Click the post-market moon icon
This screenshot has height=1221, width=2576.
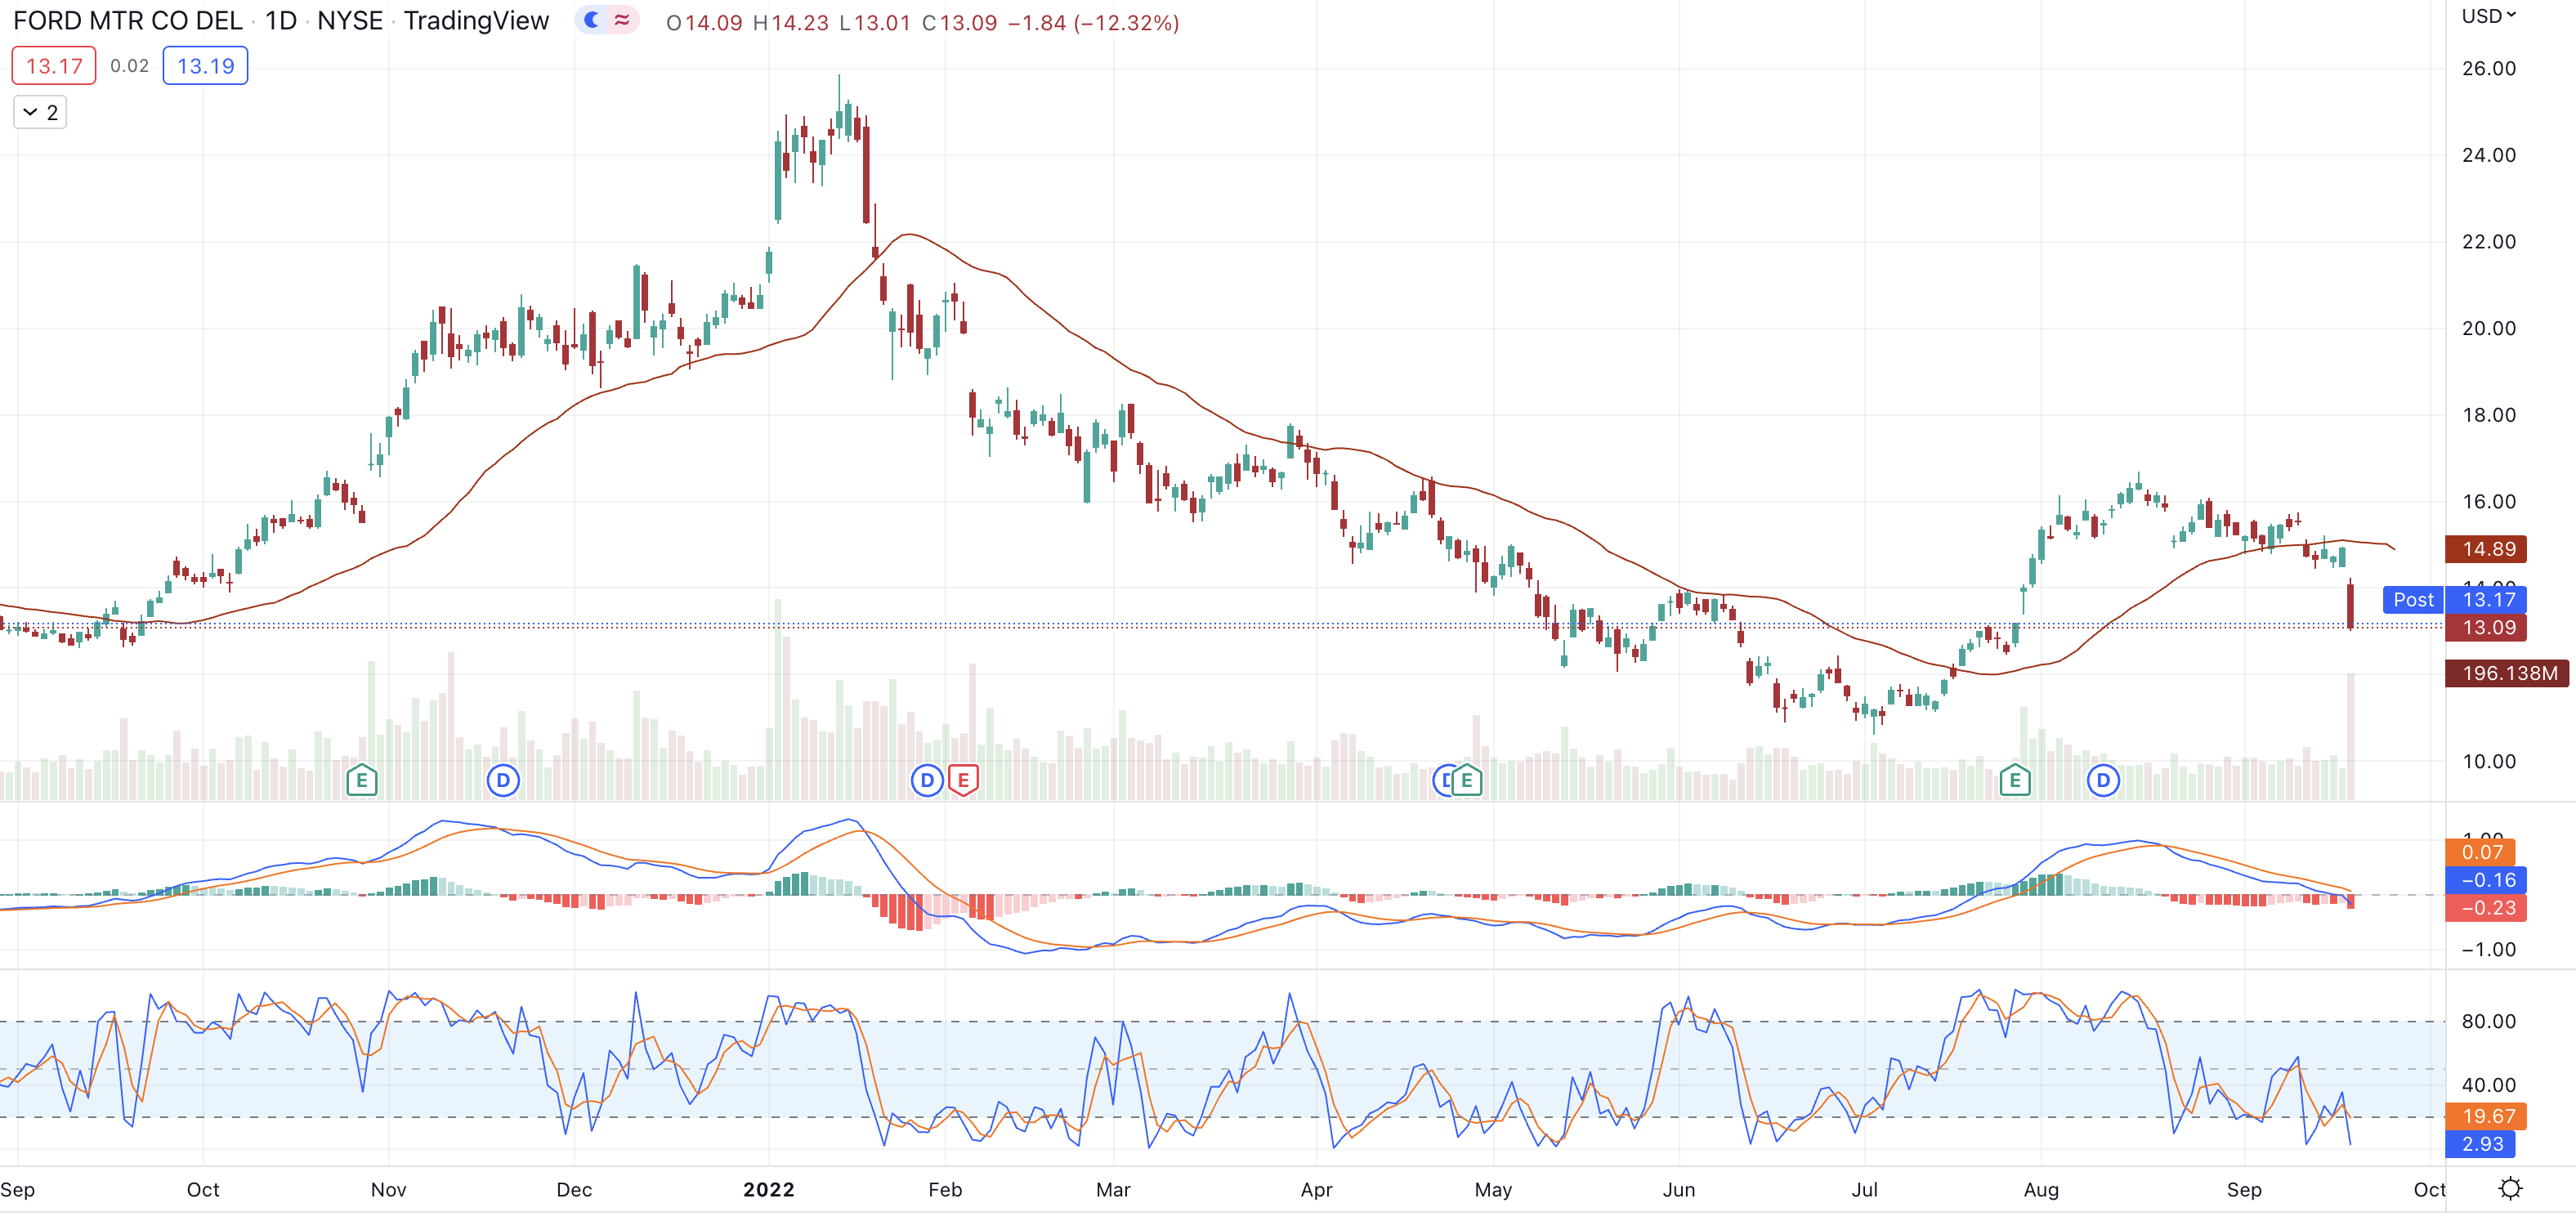[592, 20]
